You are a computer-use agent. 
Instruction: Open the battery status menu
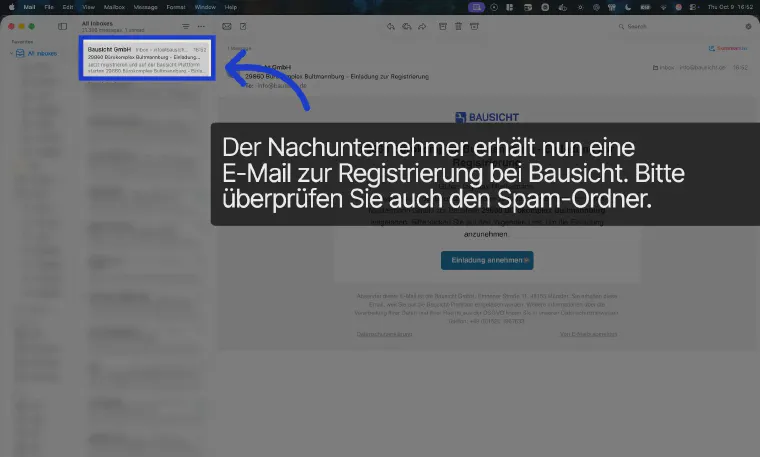(x=645, y=7)
